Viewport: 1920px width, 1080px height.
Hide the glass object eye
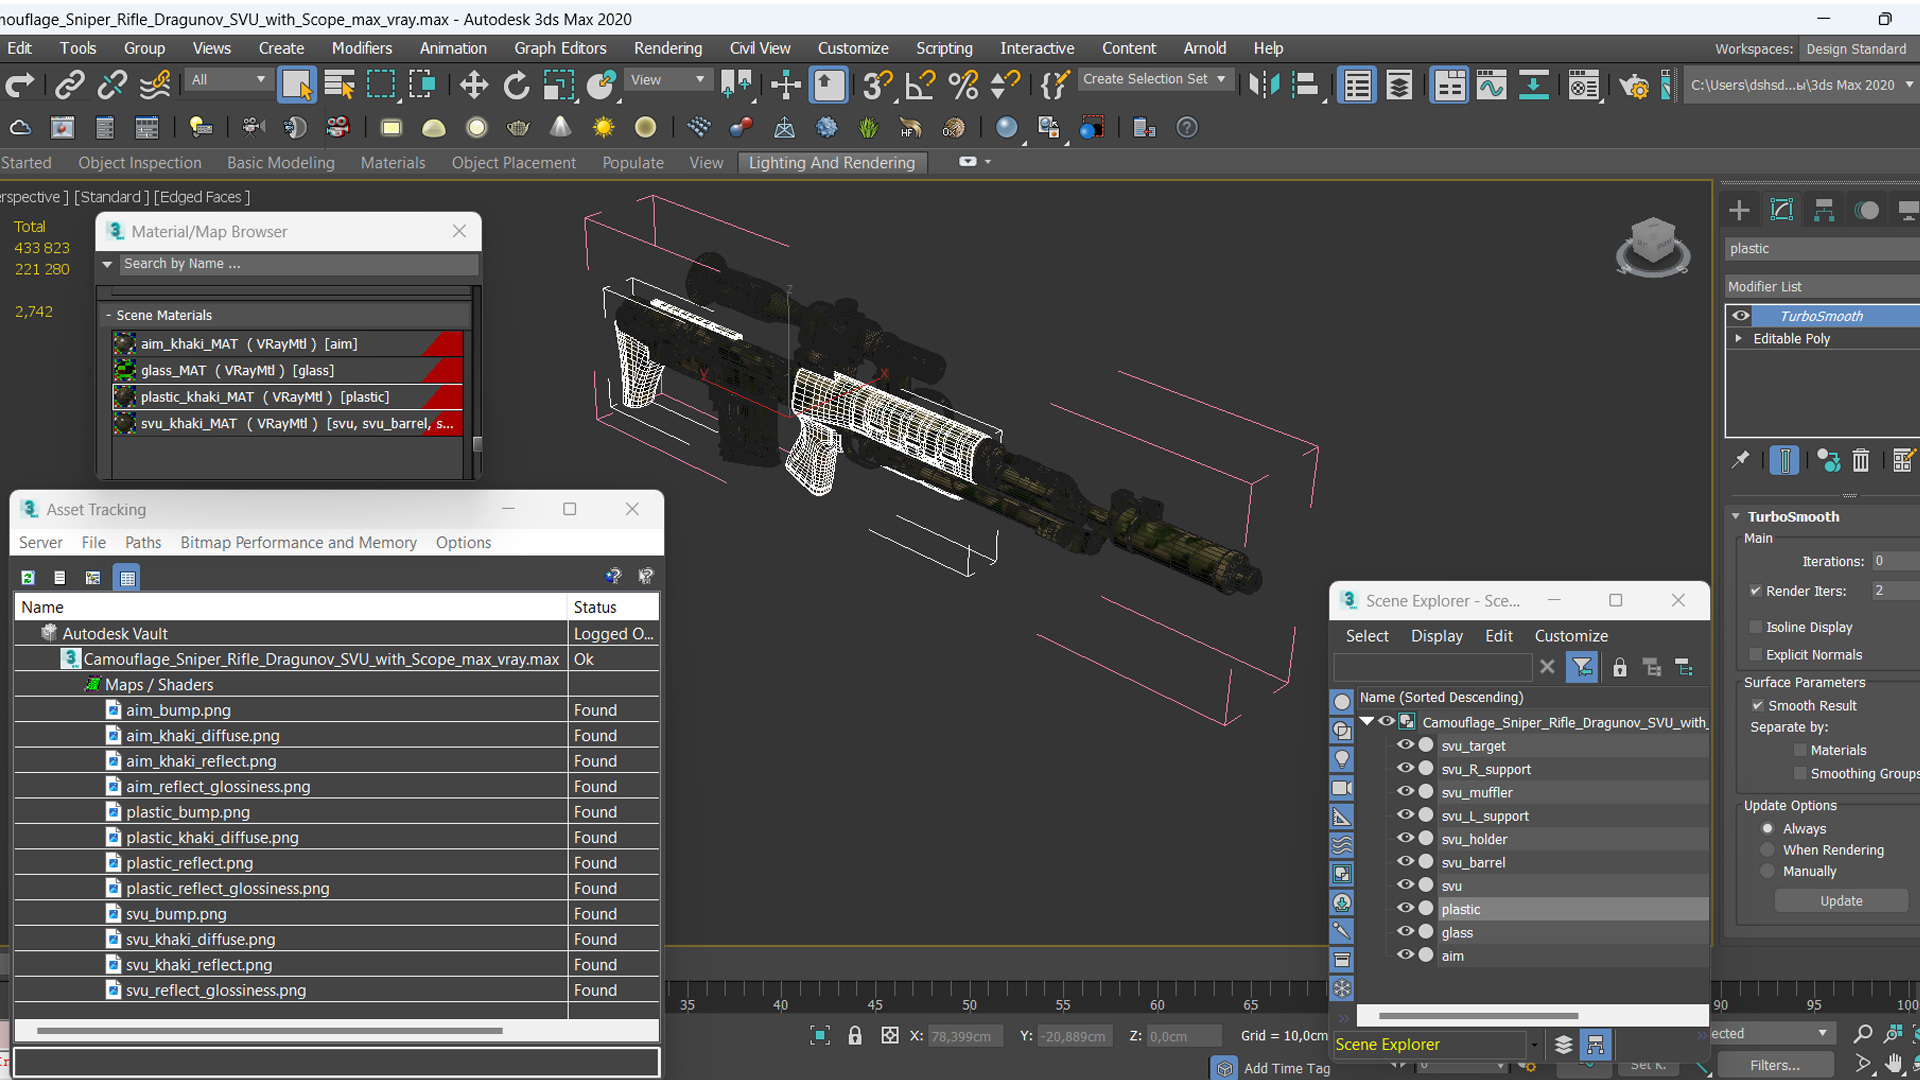coord(1404,932)
